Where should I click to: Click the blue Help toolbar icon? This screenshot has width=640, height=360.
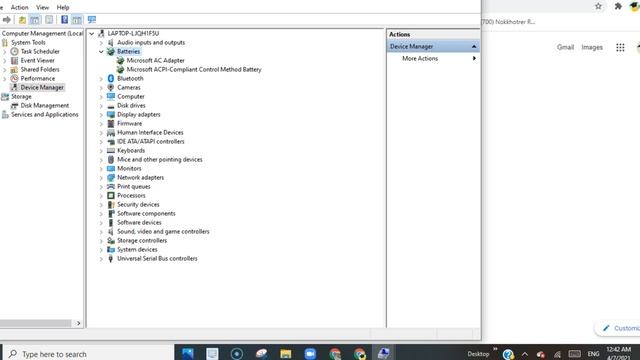(x=64, y=20)
